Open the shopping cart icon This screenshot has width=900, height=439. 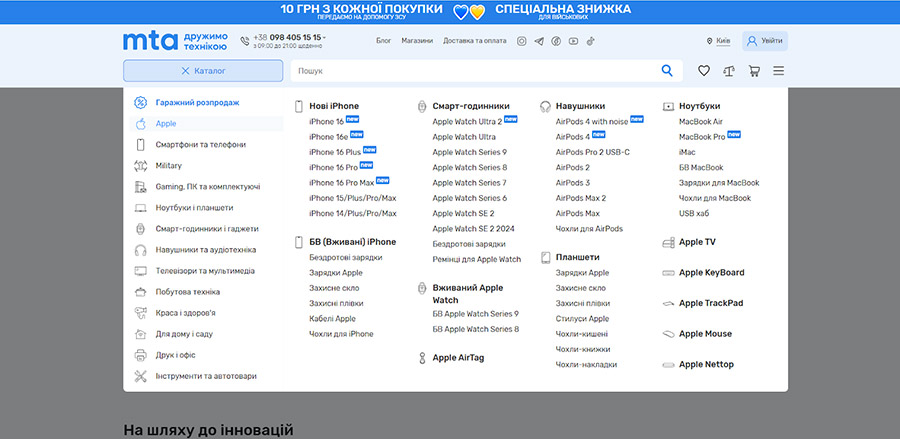[754, 71]
